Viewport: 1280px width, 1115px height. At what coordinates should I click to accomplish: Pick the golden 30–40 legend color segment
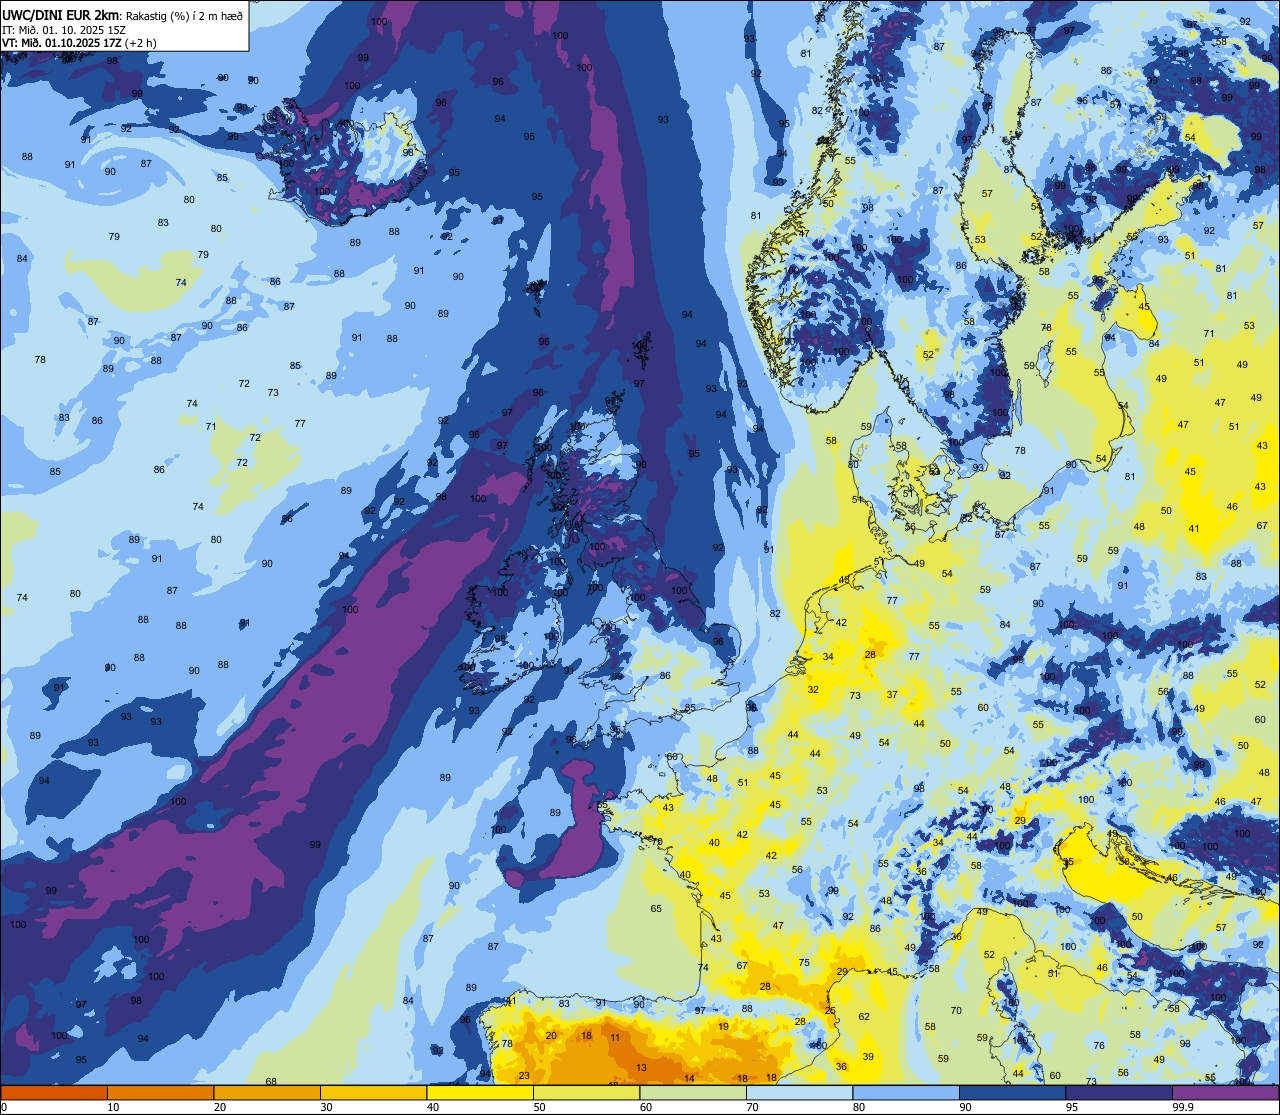tap(373, 1092)
